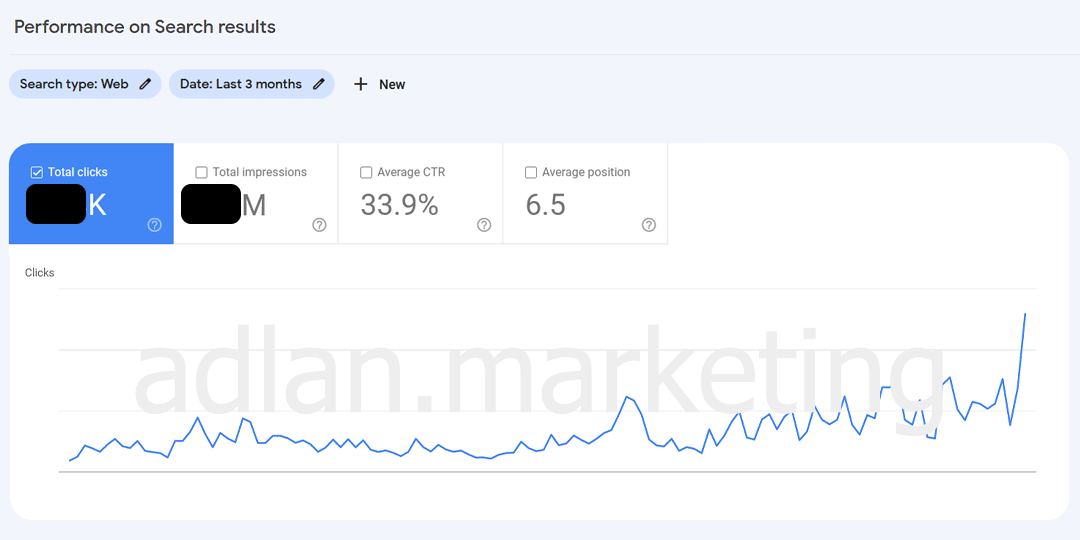Select the 6.5 Average position value
Screen dimensions: 1080x540
(x=546, y=205)
